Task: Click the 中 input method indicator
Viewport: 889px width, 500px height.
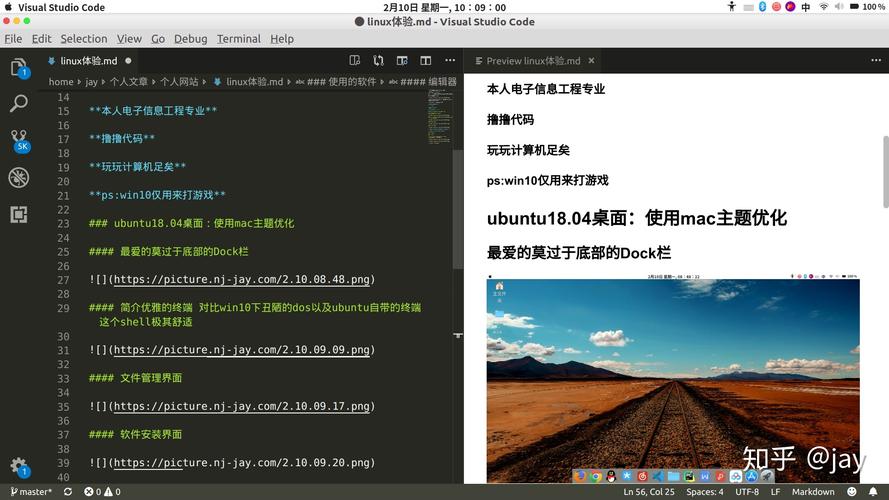Action: pos(806,7)
